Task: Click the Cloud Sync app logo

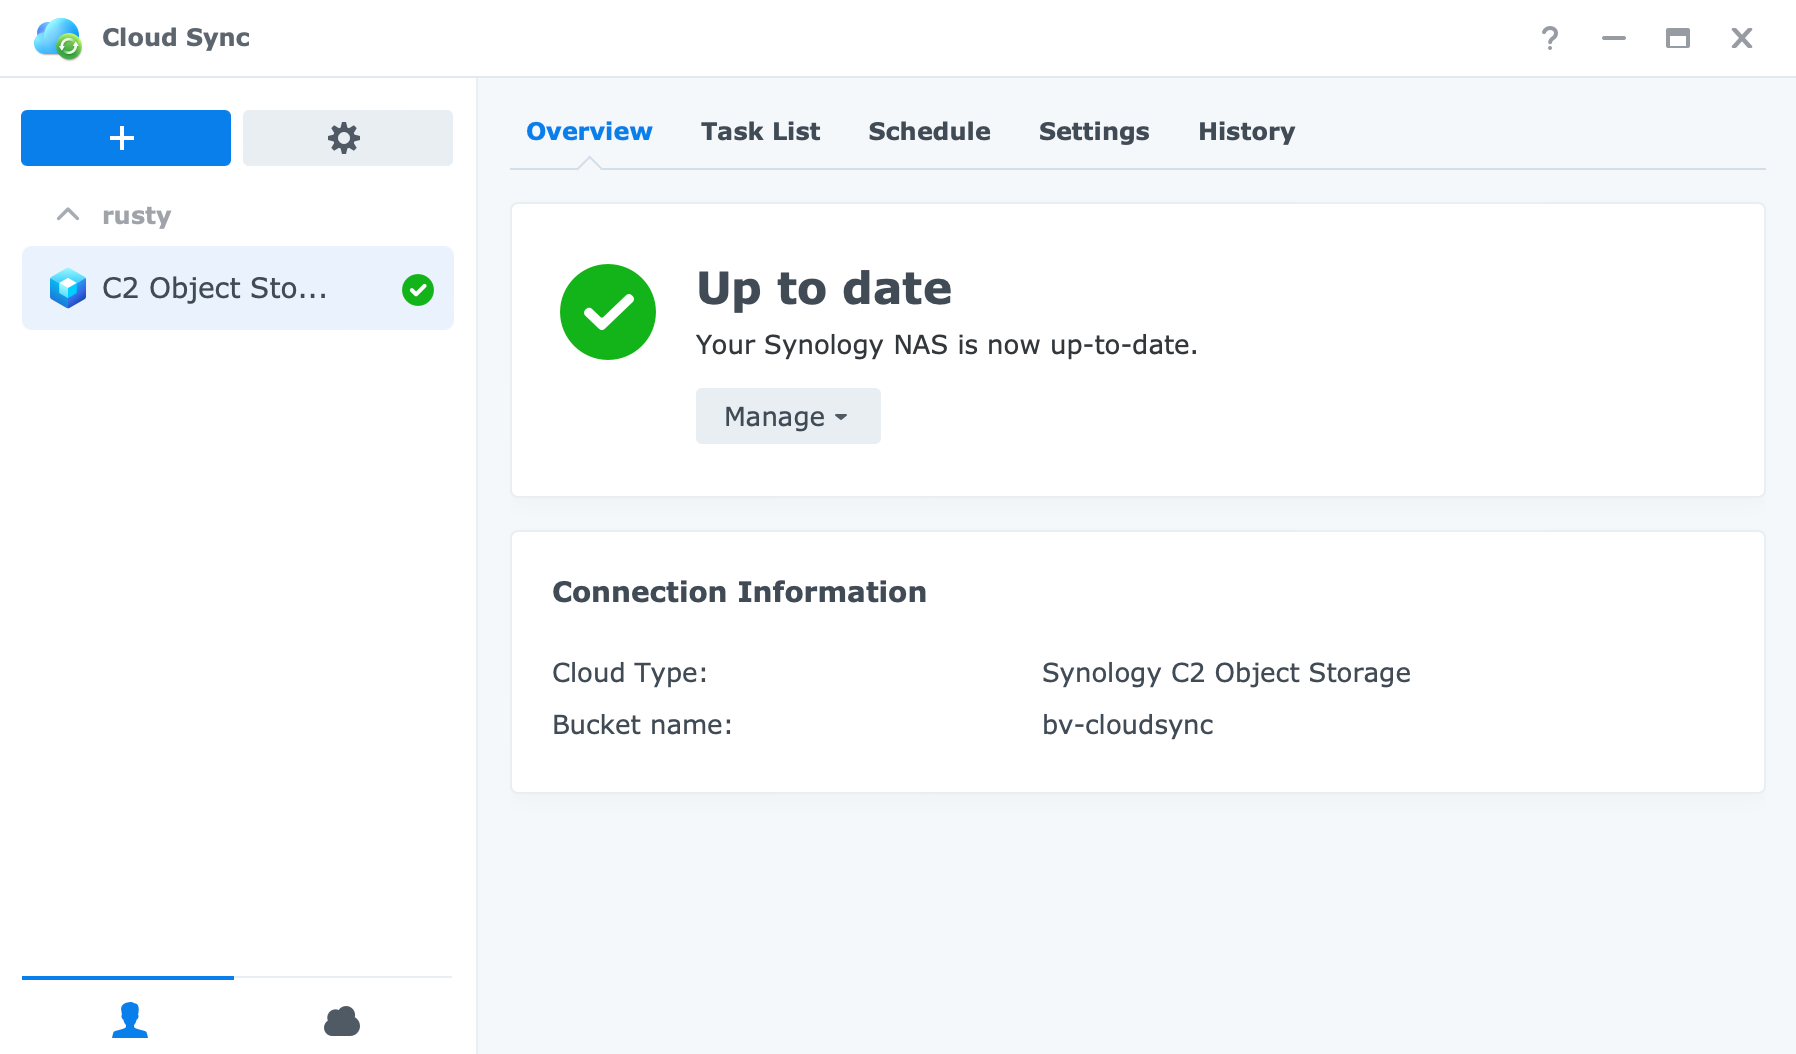Action: 58,38
